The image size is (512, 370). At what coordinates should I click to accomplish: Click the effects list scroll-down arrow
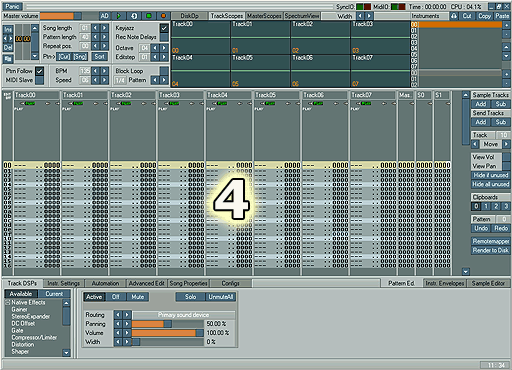coord(66,353)
